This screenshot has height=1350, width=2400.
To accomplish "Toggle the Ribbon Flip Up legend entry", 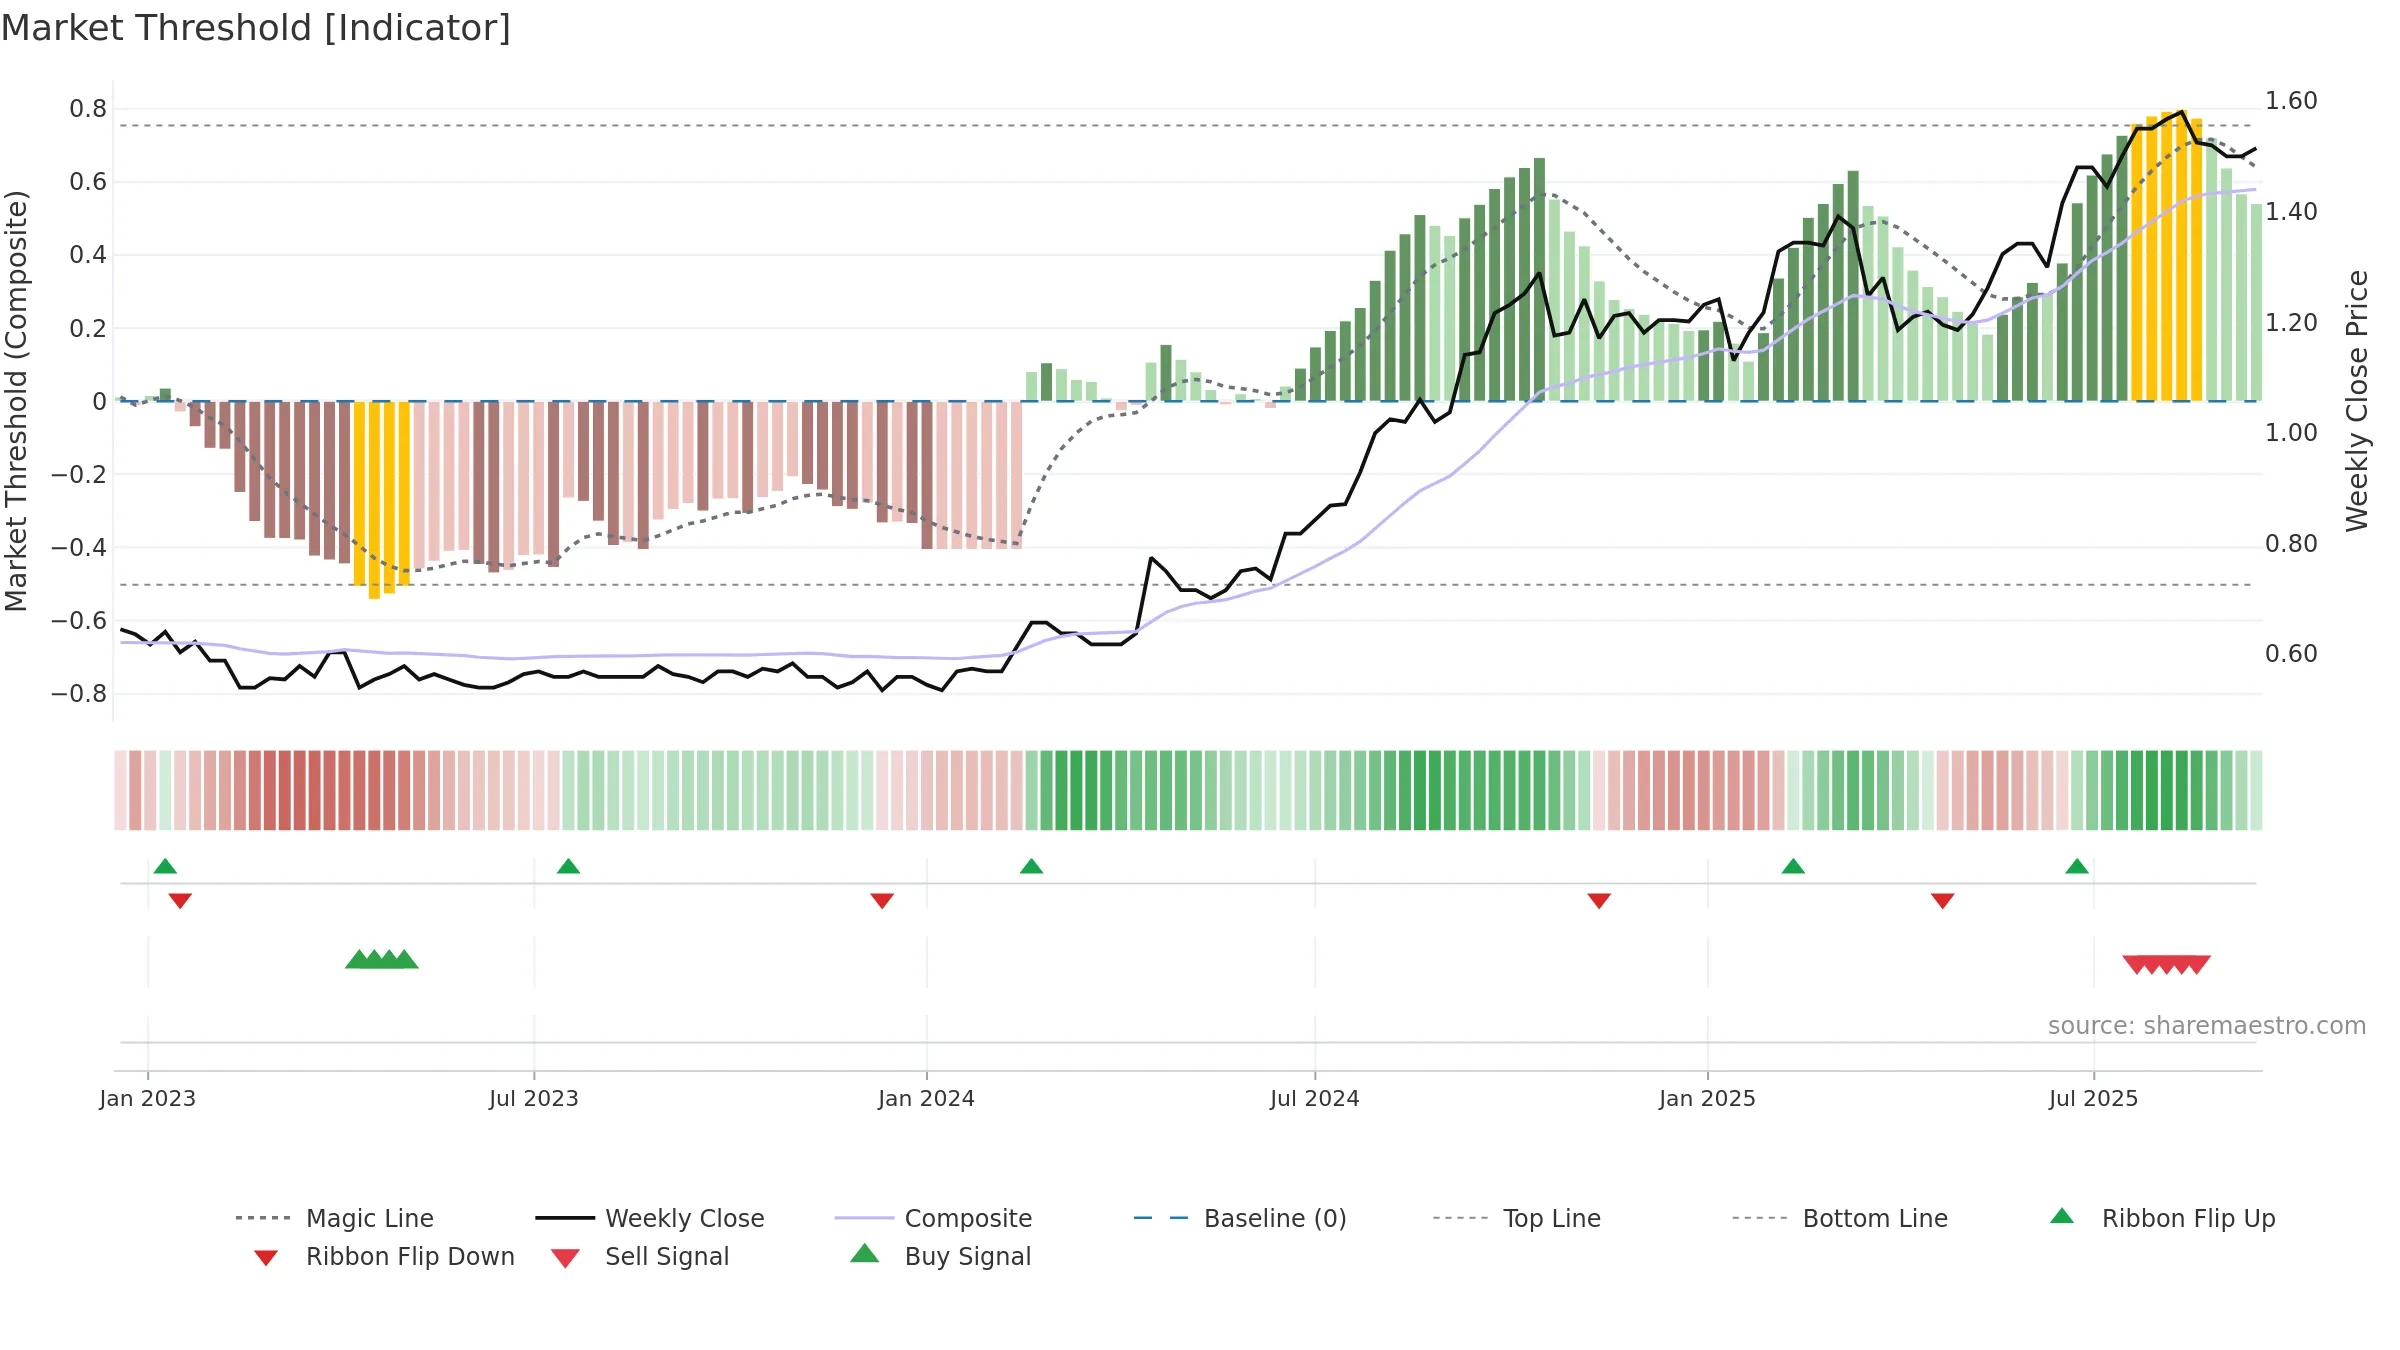I will pos(2162,1218).
